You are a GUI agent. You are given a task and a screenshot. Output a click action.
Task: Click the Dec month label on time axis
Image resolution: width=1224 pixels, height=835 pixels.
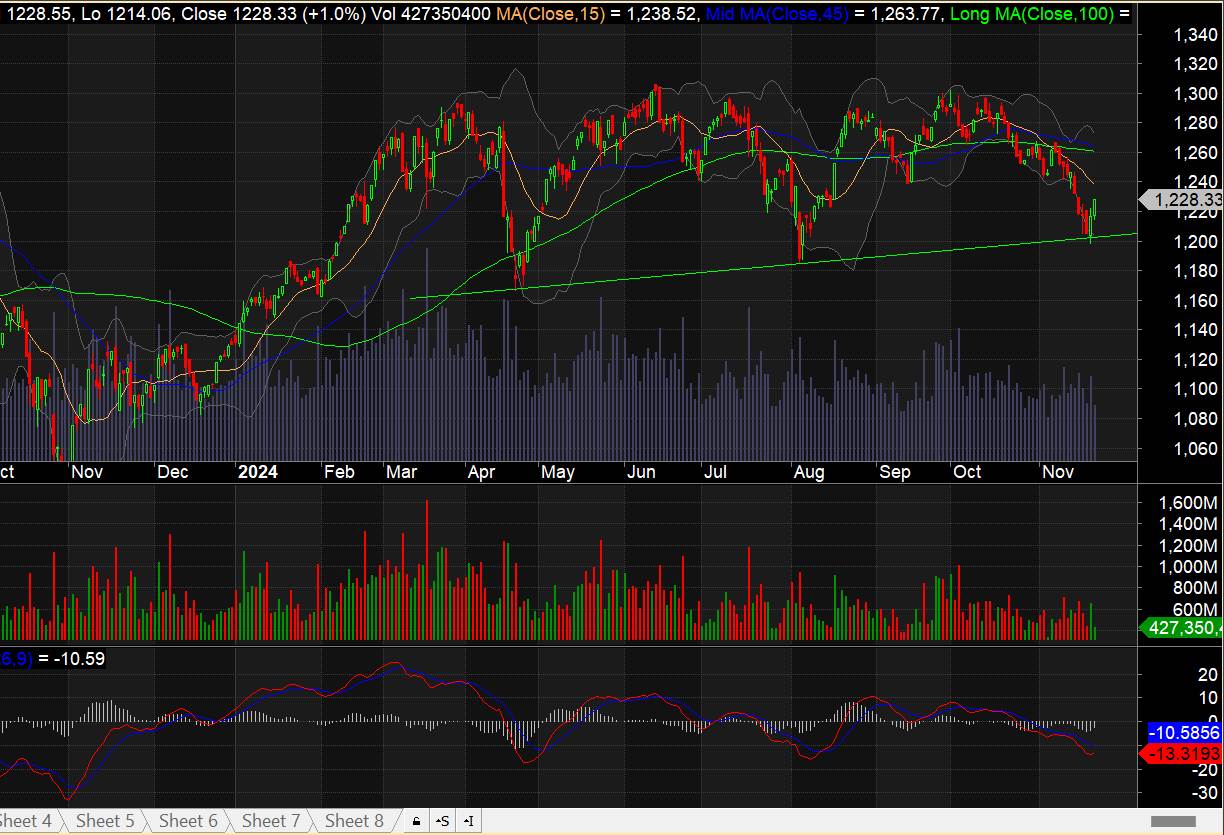(174, 471)
